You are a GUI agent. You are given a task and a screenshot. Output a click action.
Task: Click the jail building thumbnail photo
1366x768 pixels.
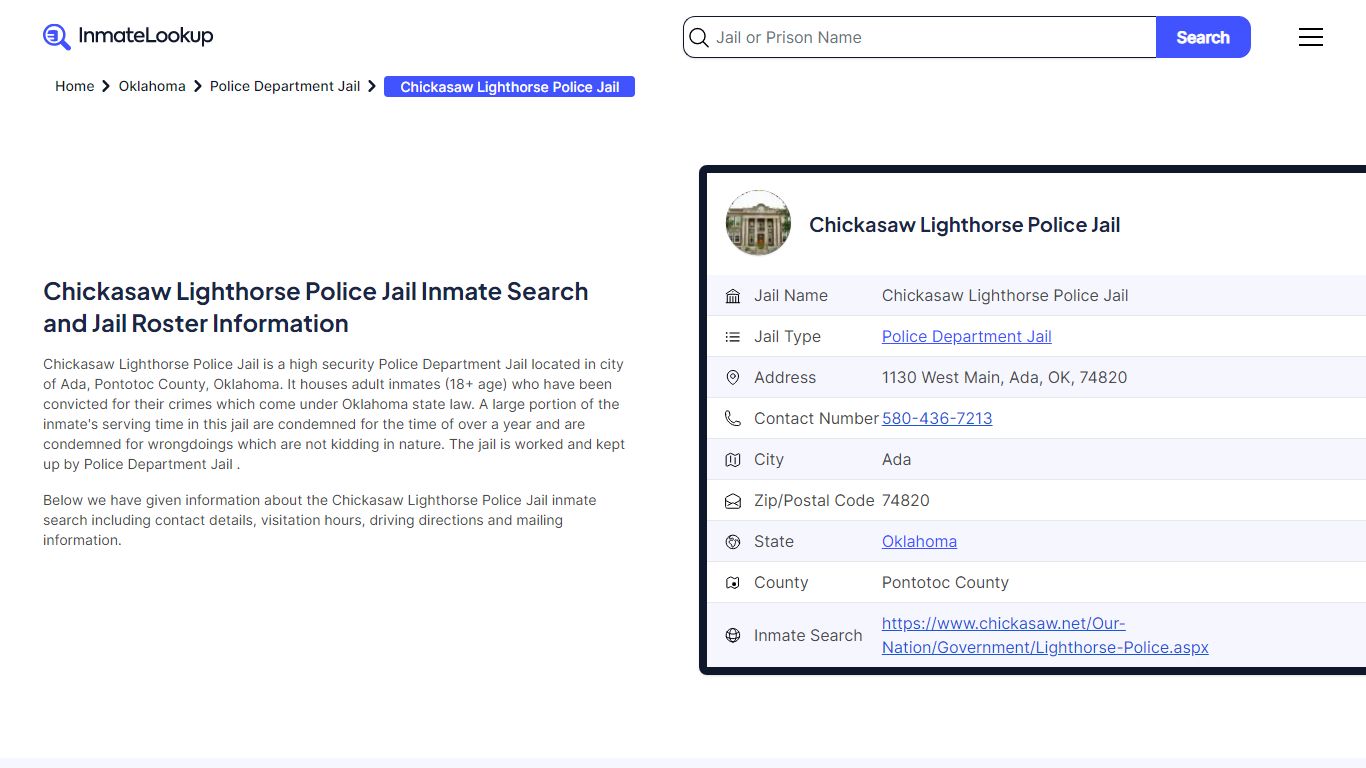758,223
